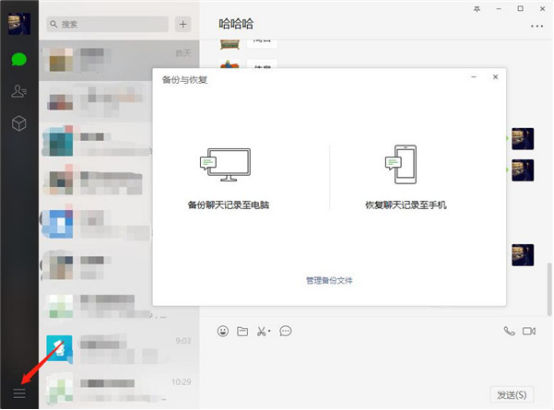Open the Favorites cube icon

[x=19, y=123]
